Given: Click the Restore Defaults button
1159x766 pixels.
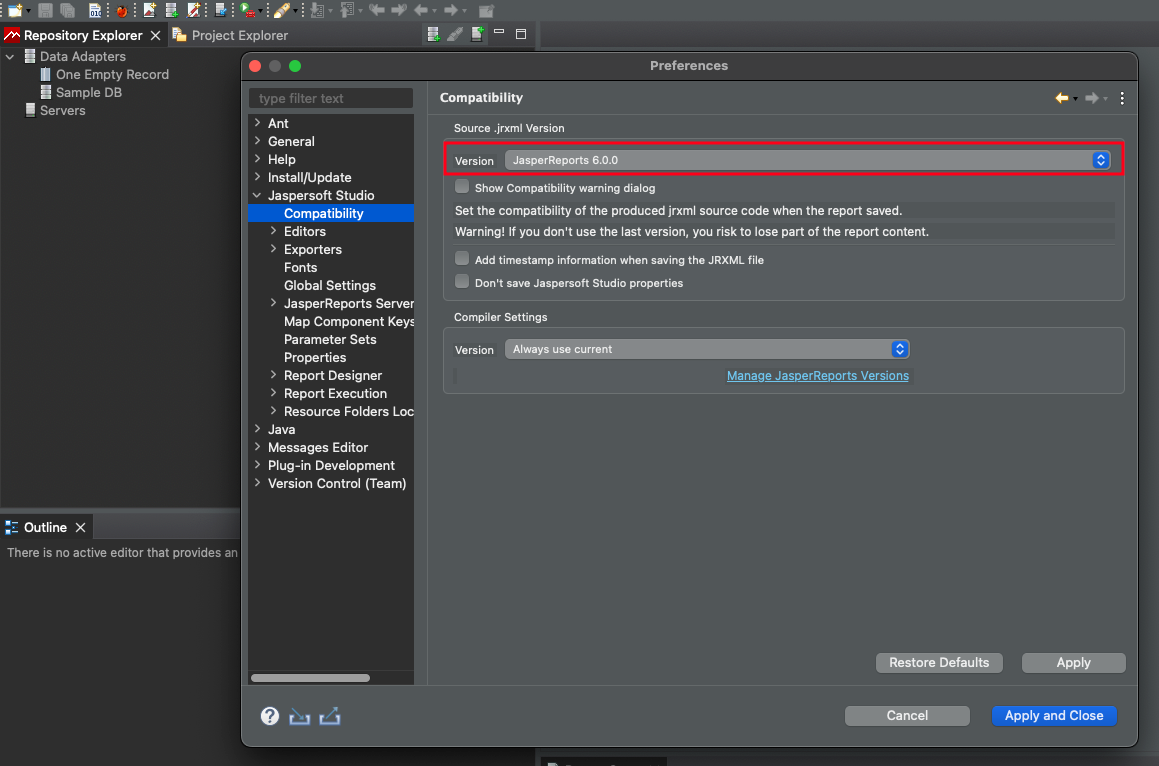Looking at the screenshot, I should pos(939,662).
